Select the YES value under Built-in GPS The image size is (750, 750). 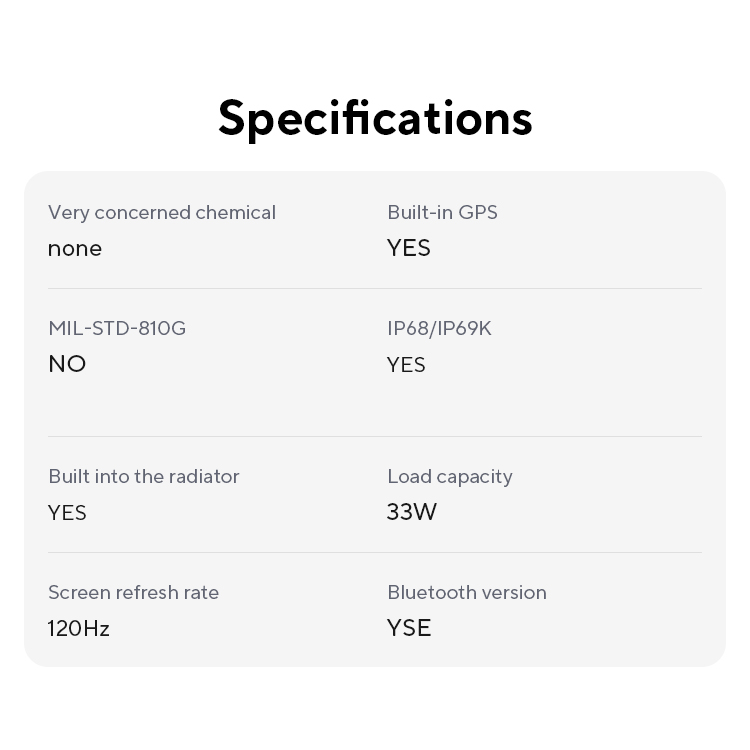coord(409,248)
